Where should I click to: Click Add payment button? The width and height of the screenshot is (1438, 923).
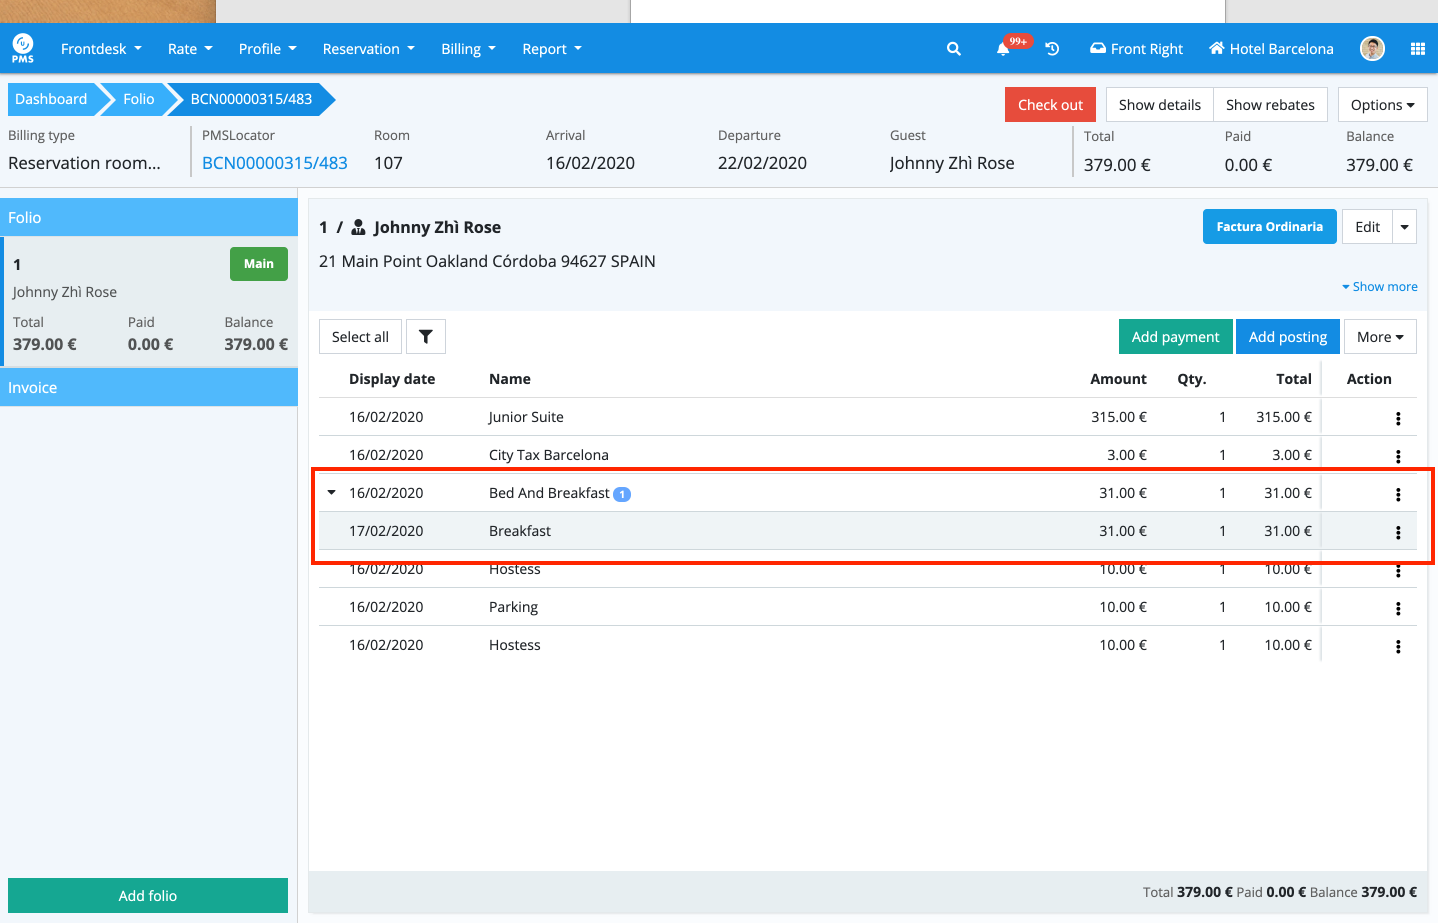pos(1175,337)
